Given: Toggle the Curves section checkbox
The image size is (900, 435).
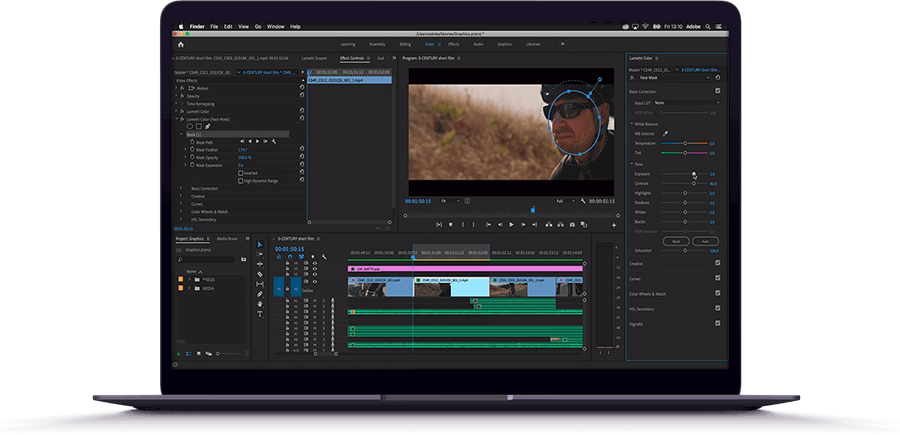Looking at the screenshot, I should click(717, 278).
